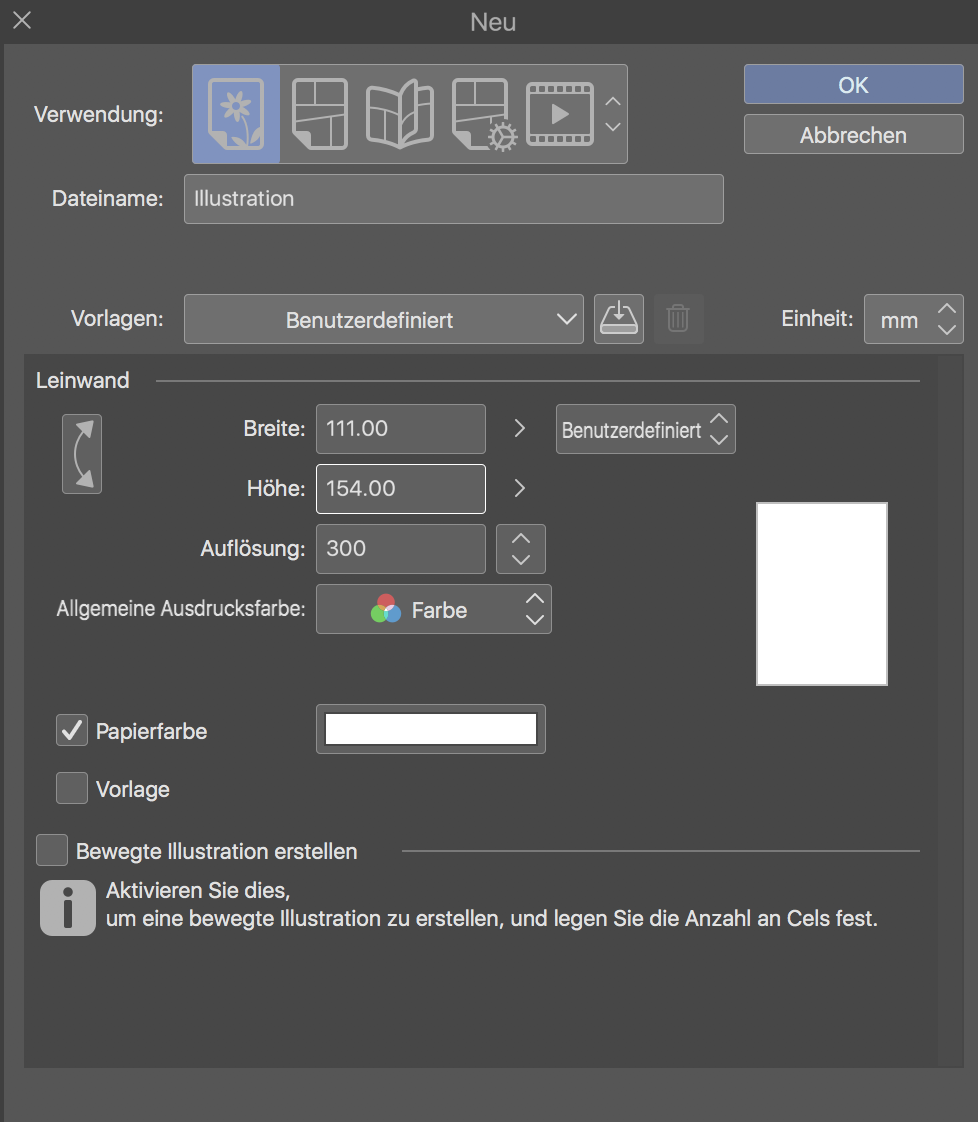Screen dimensions: 978x1122
Task: Click the Dateiname Illustration text field
Action: click(x=454, y=199)
